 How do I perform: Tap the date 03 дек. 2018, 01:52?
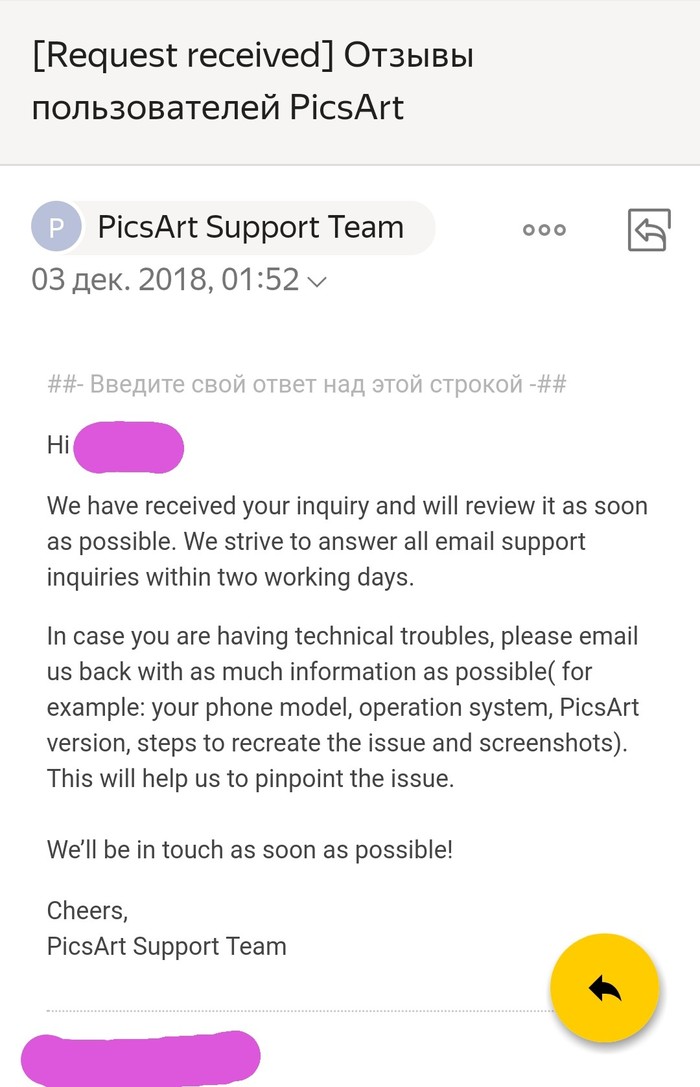pos(165,279)
